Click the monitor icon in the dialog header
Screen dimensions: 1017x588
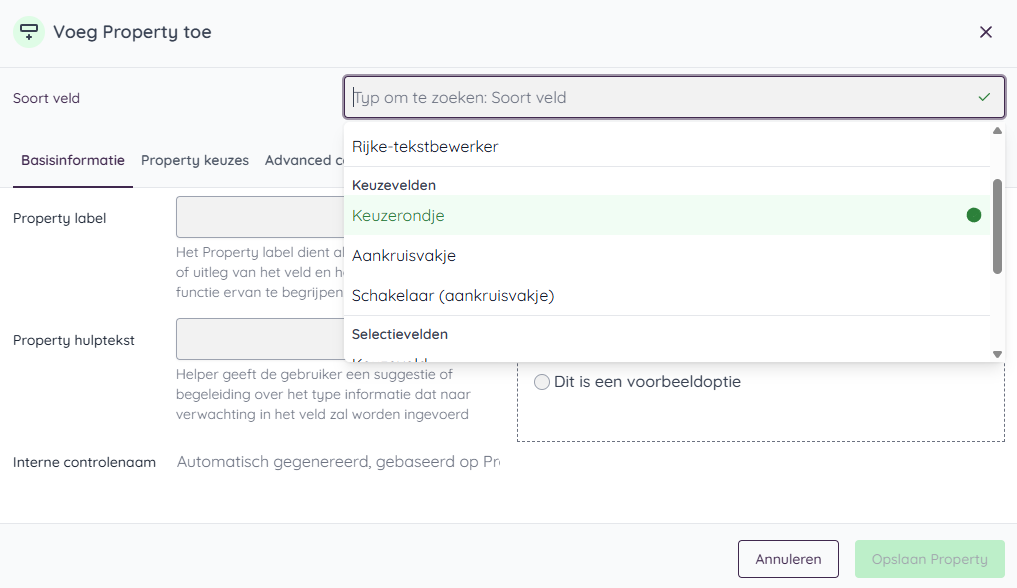tap(29, 31)
